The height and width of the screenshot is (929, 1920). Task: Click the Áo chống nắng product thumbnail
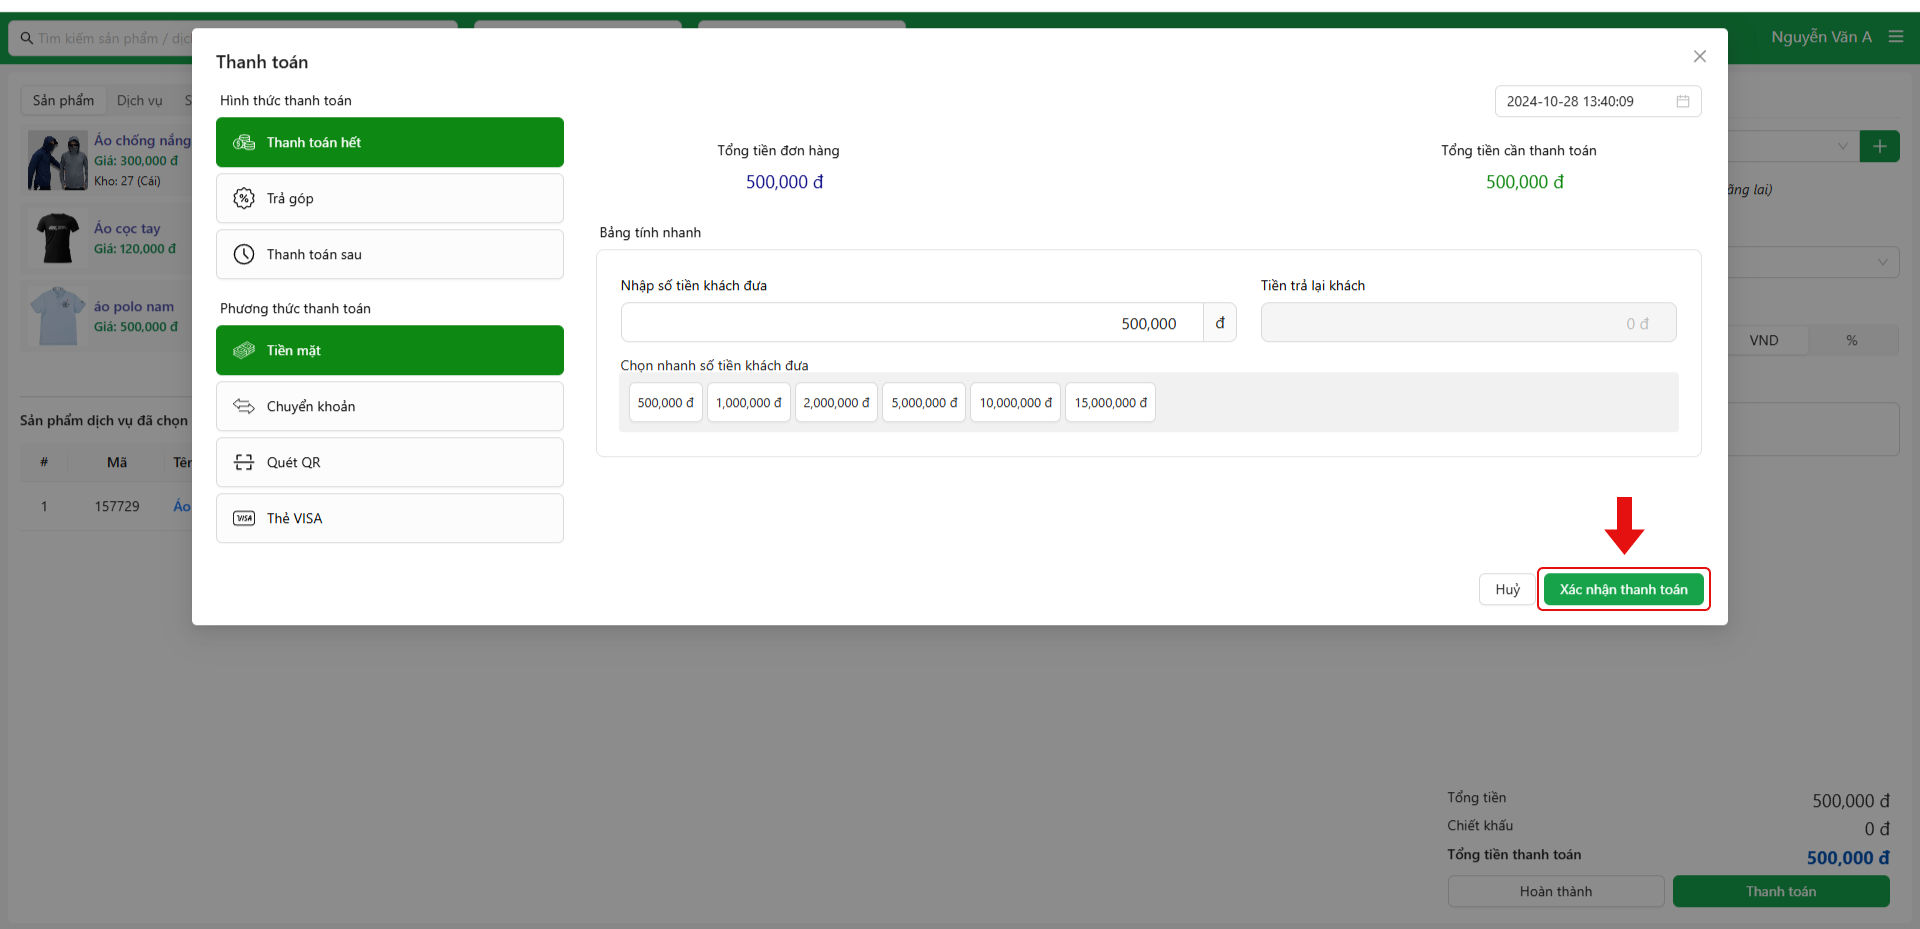tap(58, 160)
